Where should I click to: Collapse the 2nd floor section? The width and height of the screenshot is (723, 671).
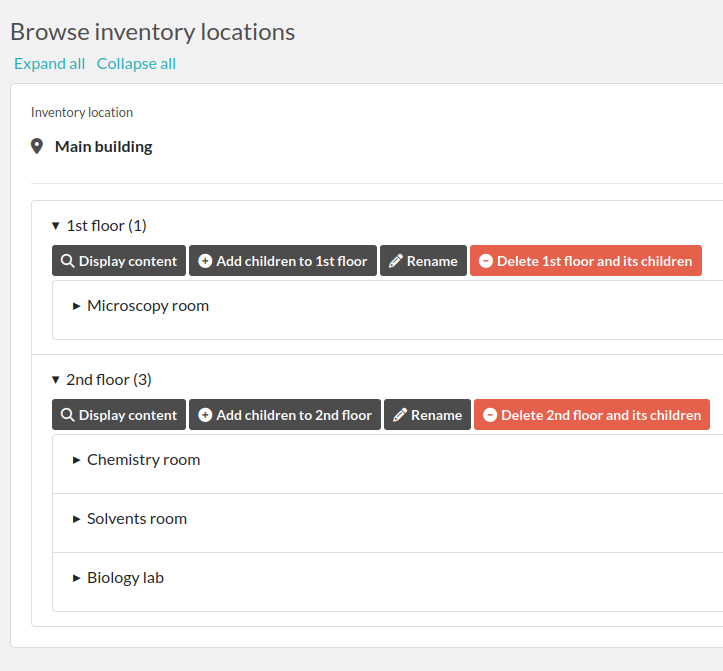pyautogui.click(x=56, y=380)
